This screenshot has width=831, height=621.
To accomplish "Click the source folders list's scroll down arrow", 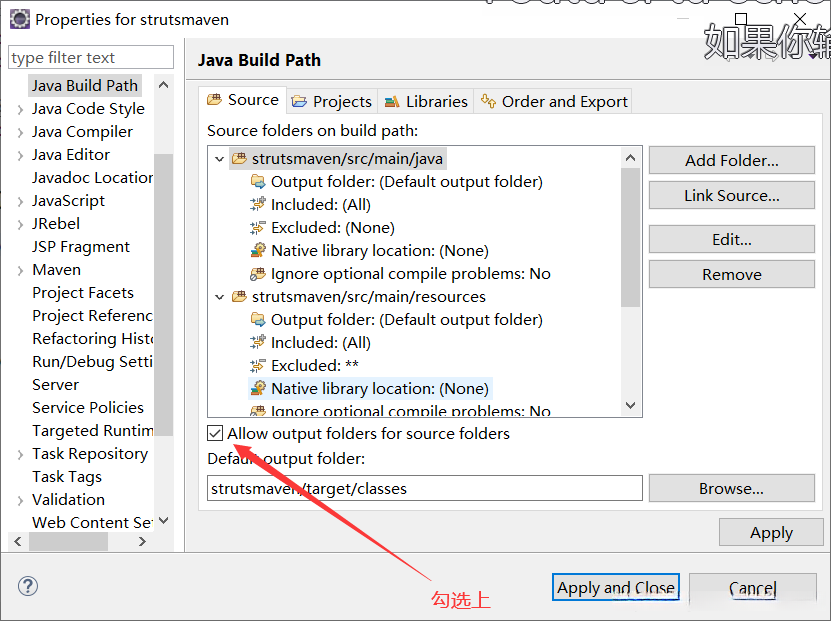I will point(630,405).
